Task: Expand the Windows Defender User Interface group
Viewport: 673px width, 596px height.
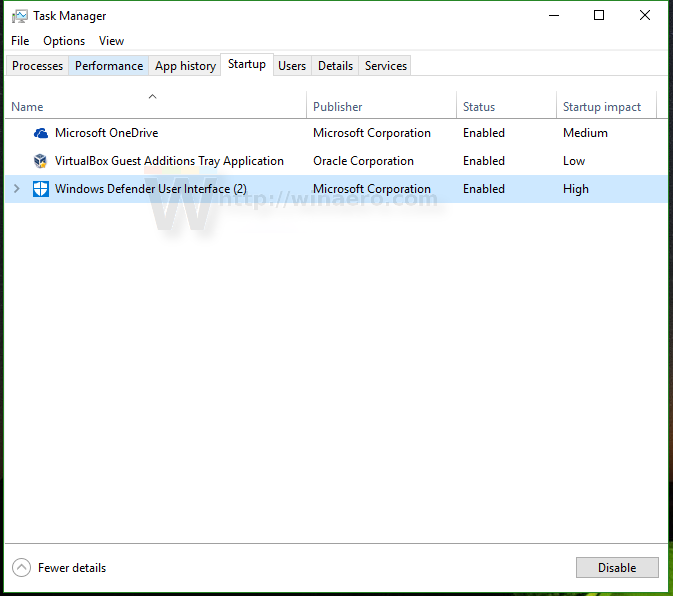Action: (x=16, y=189)
